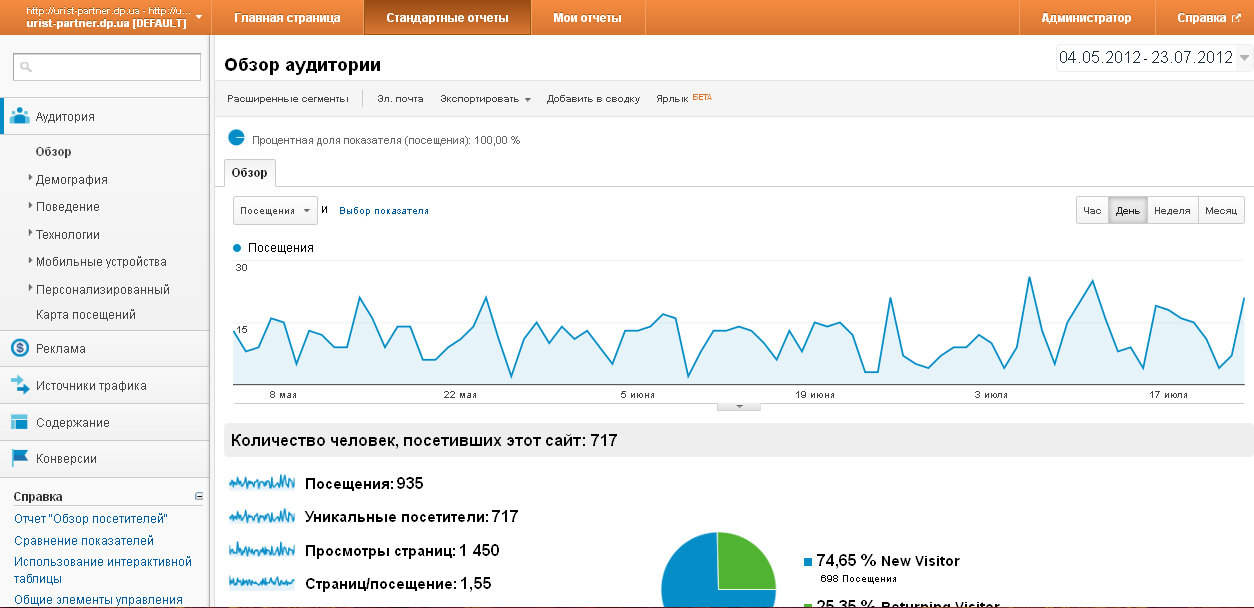Click the percentage share pie icon

point(237,138)
